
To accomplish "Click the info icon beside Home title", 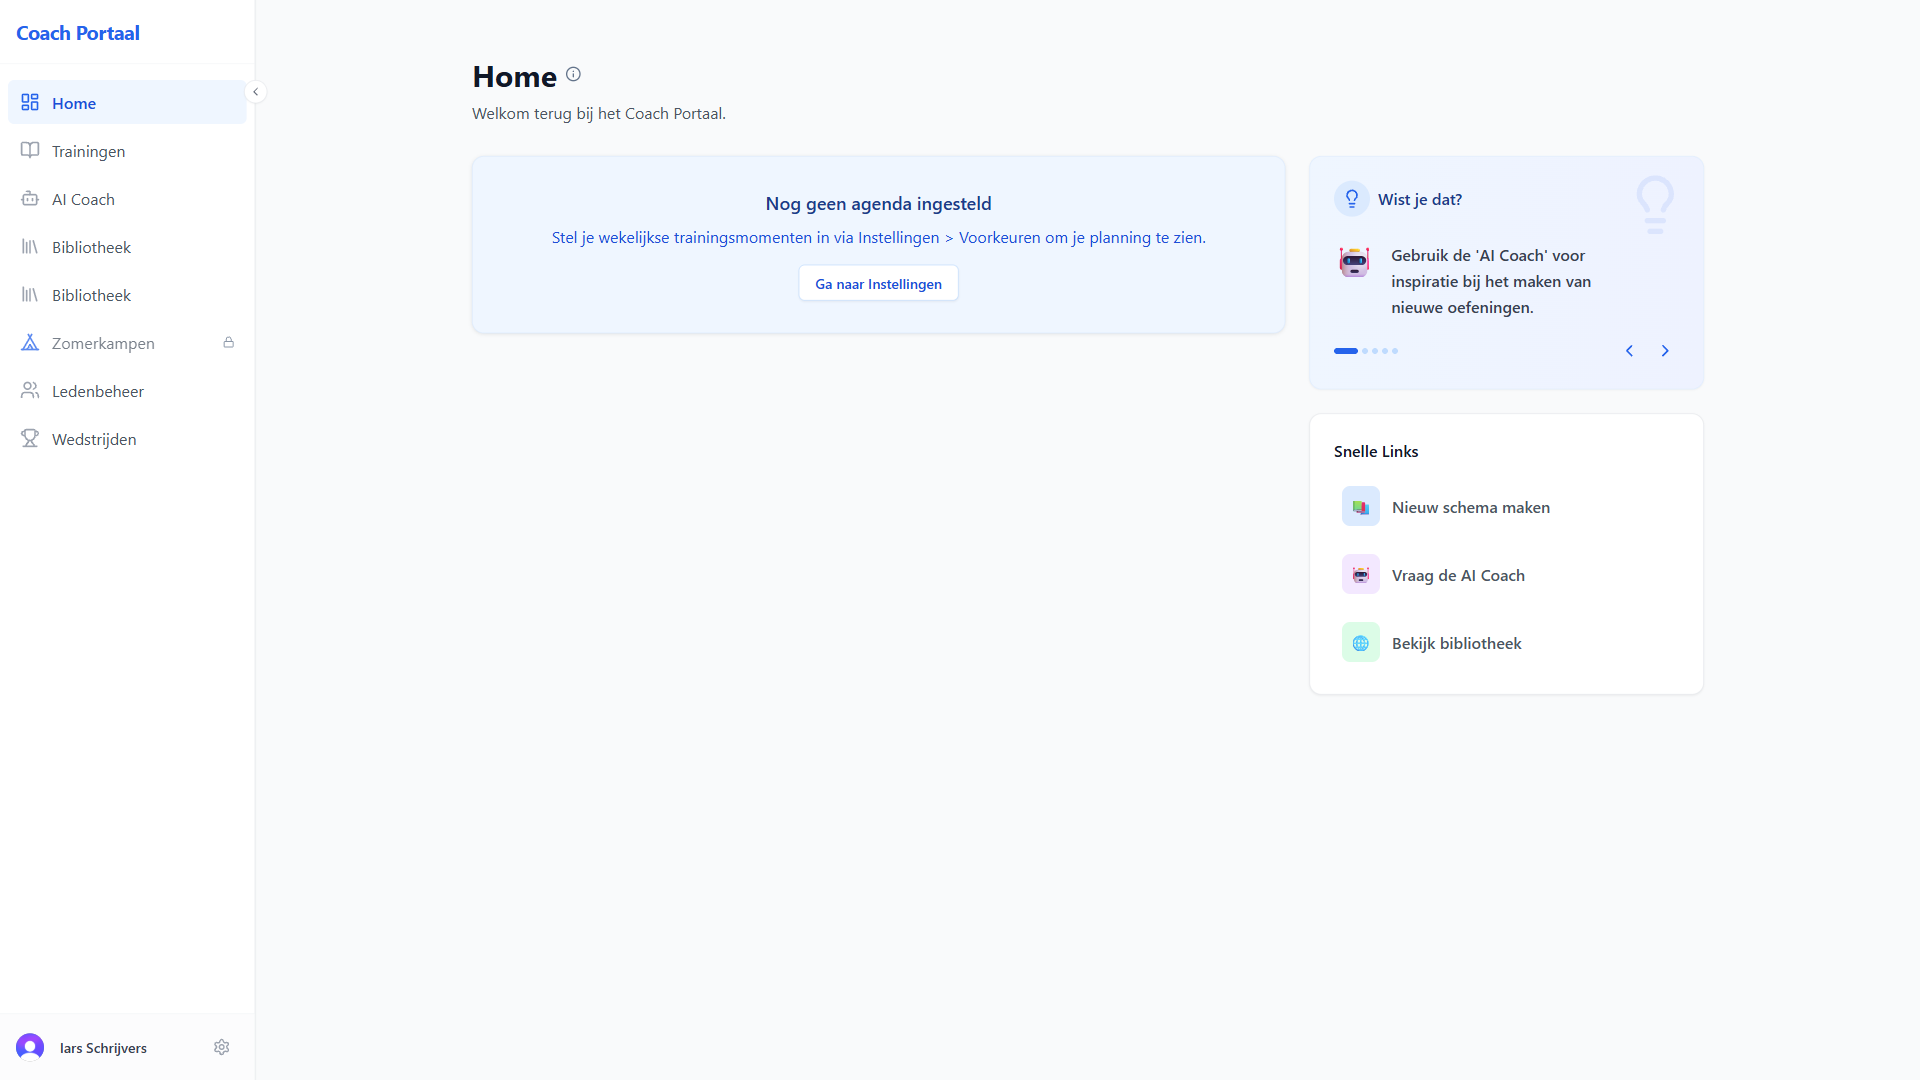I will click(x=573, y=74).
